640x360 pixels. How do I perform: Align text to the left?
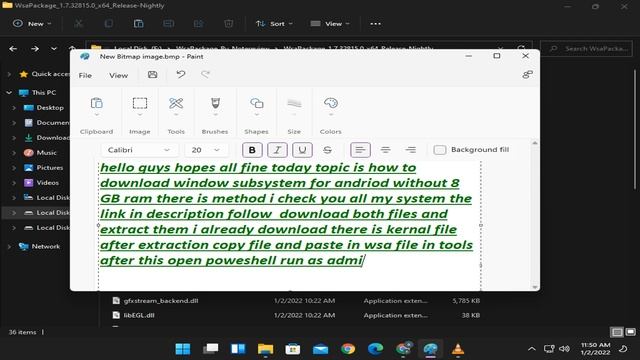360,150
